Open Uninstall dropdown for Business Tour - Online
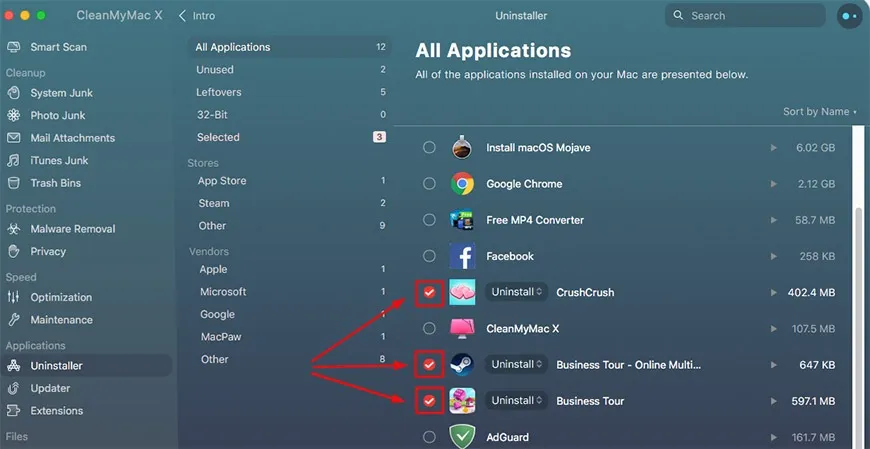 pos(517,365)
